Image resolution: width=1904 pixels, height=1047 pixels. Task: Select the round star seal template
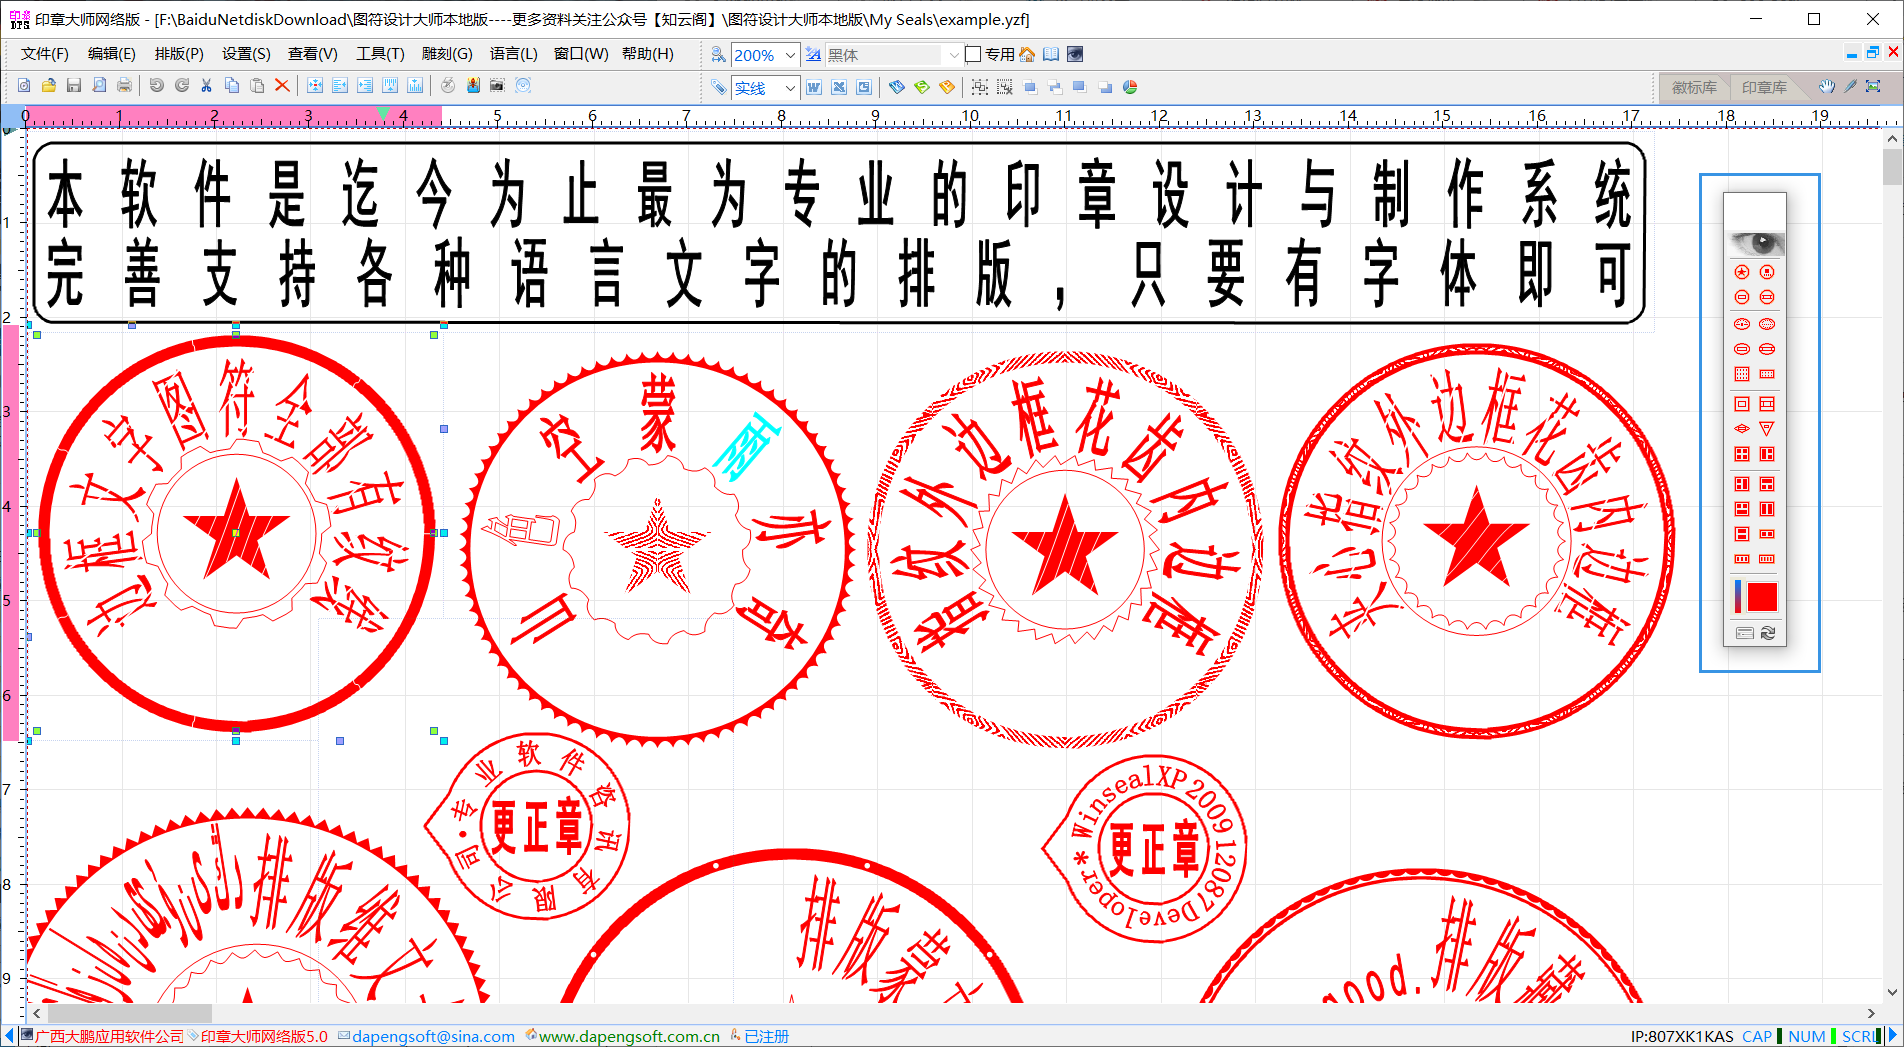(x=1742, y=272)
